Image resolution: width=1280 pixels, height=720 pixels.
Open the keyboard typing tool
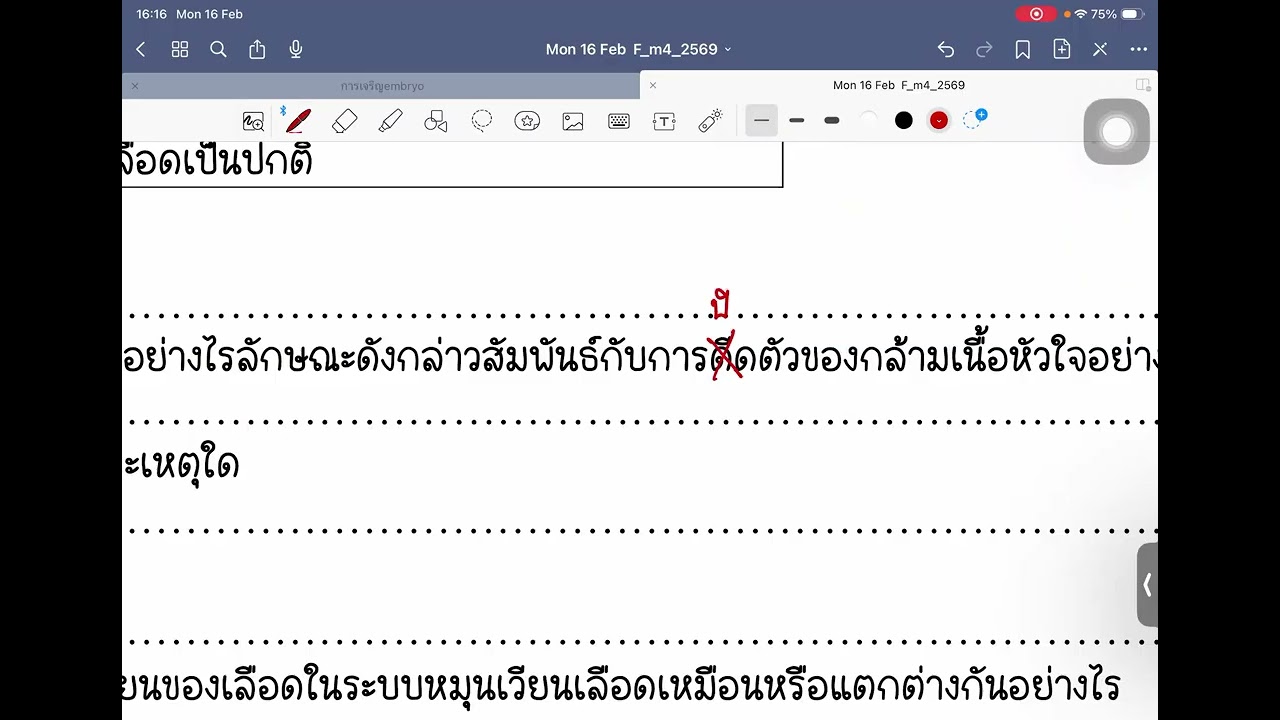coord(619,121)
